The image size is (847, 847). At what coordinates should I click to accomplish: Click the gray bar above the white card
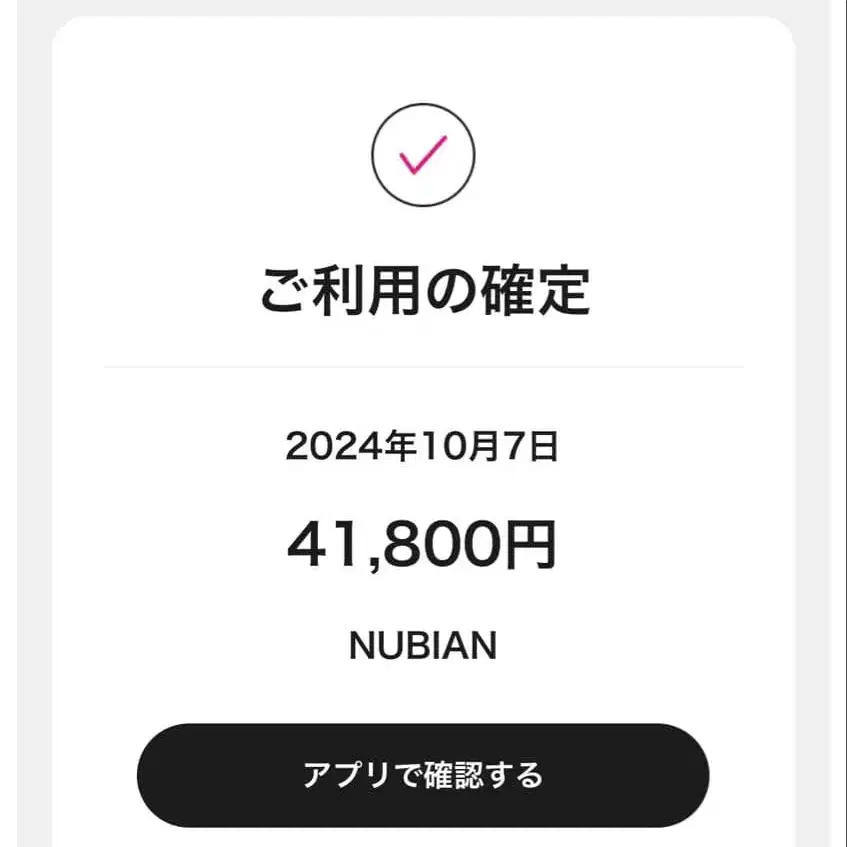click(423, 7)
